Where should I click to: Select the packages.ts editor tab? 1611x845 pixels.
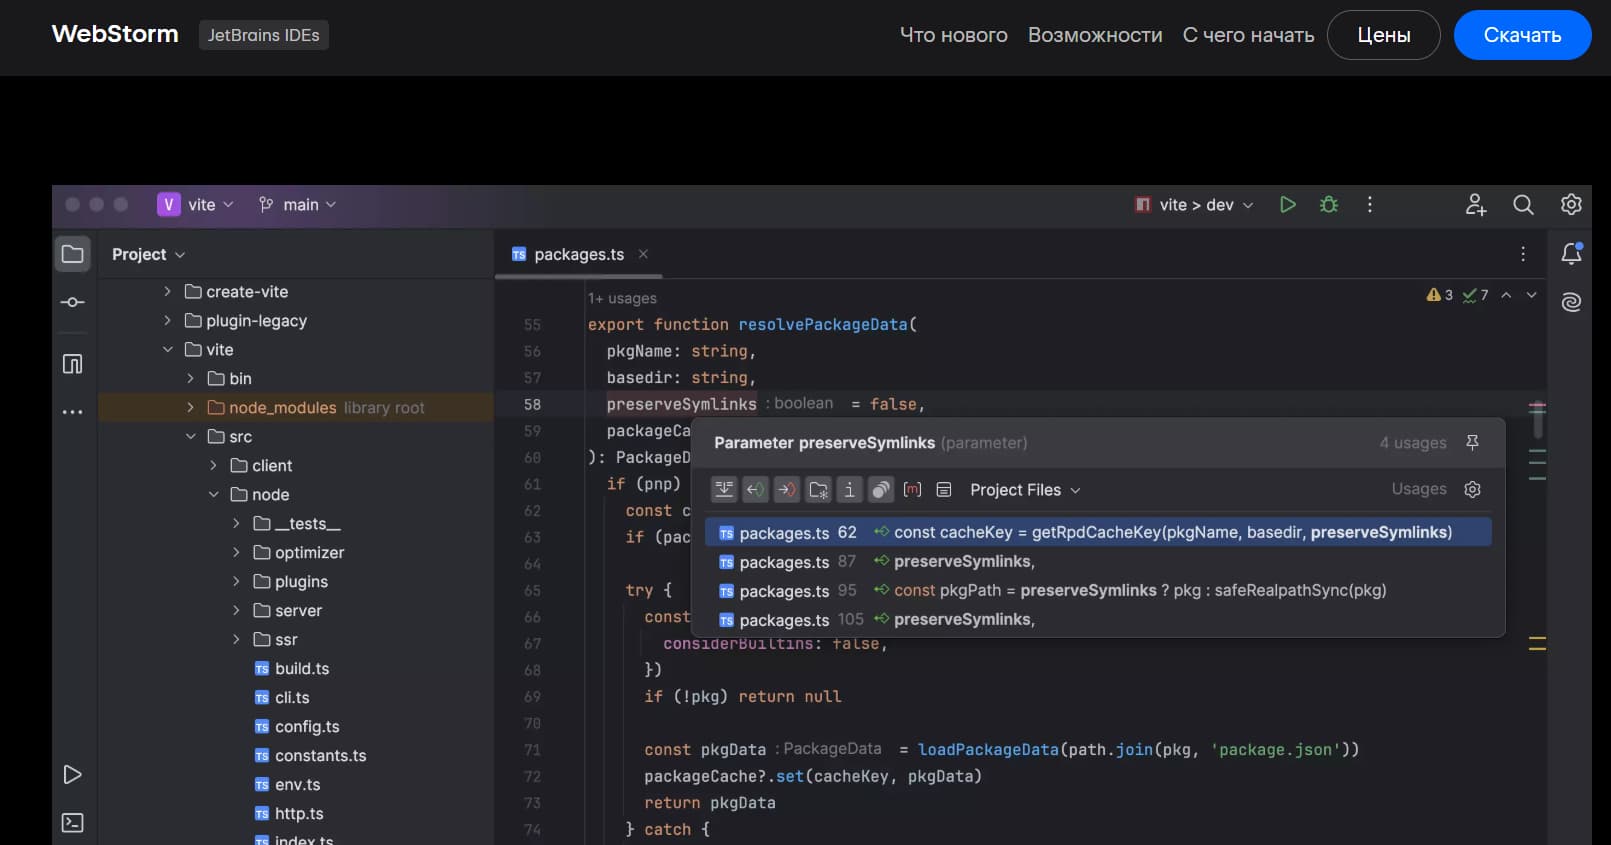[579, 254]
